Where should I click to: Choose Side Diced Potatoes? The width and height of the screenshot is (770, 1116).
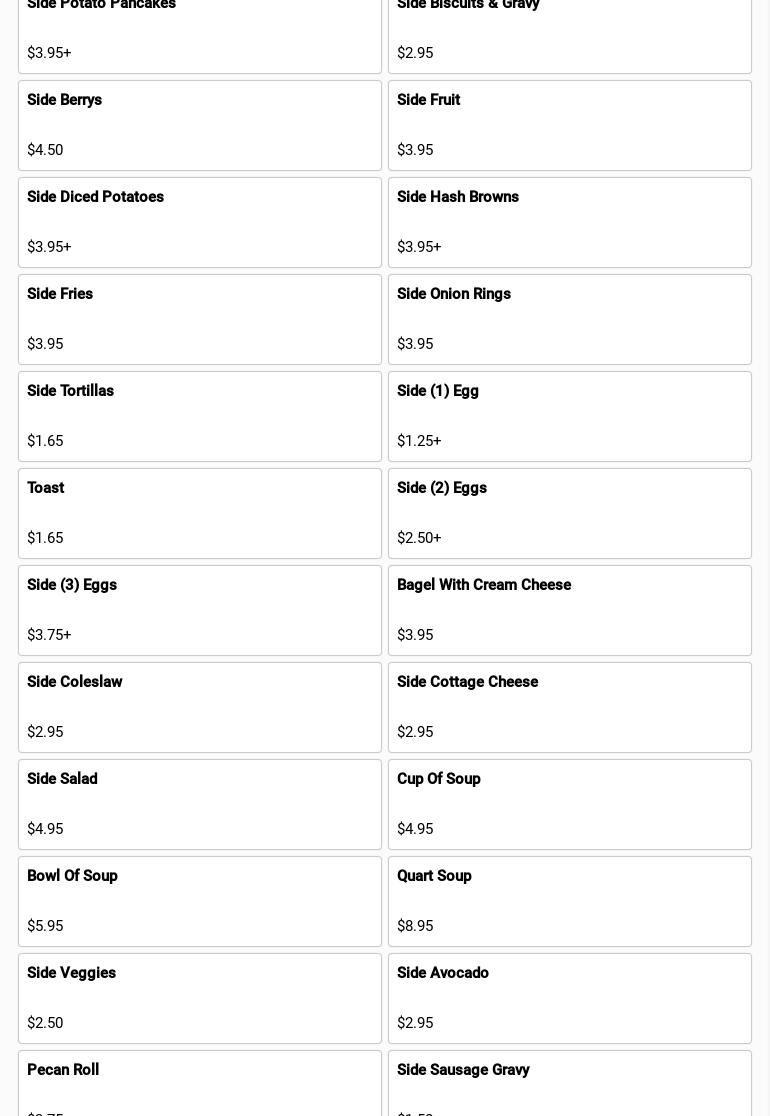click(x=200, y=222)
